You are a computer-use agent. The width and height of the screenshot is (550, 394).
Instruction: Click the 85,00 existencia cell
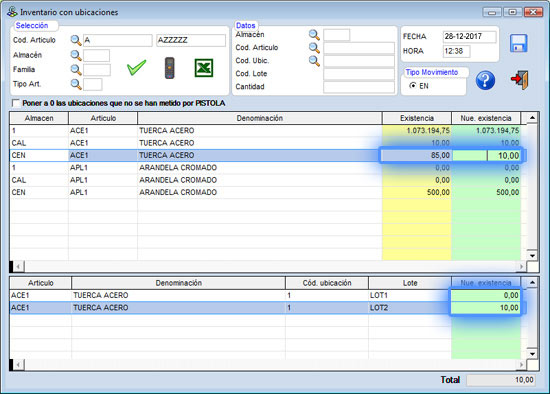417,155
